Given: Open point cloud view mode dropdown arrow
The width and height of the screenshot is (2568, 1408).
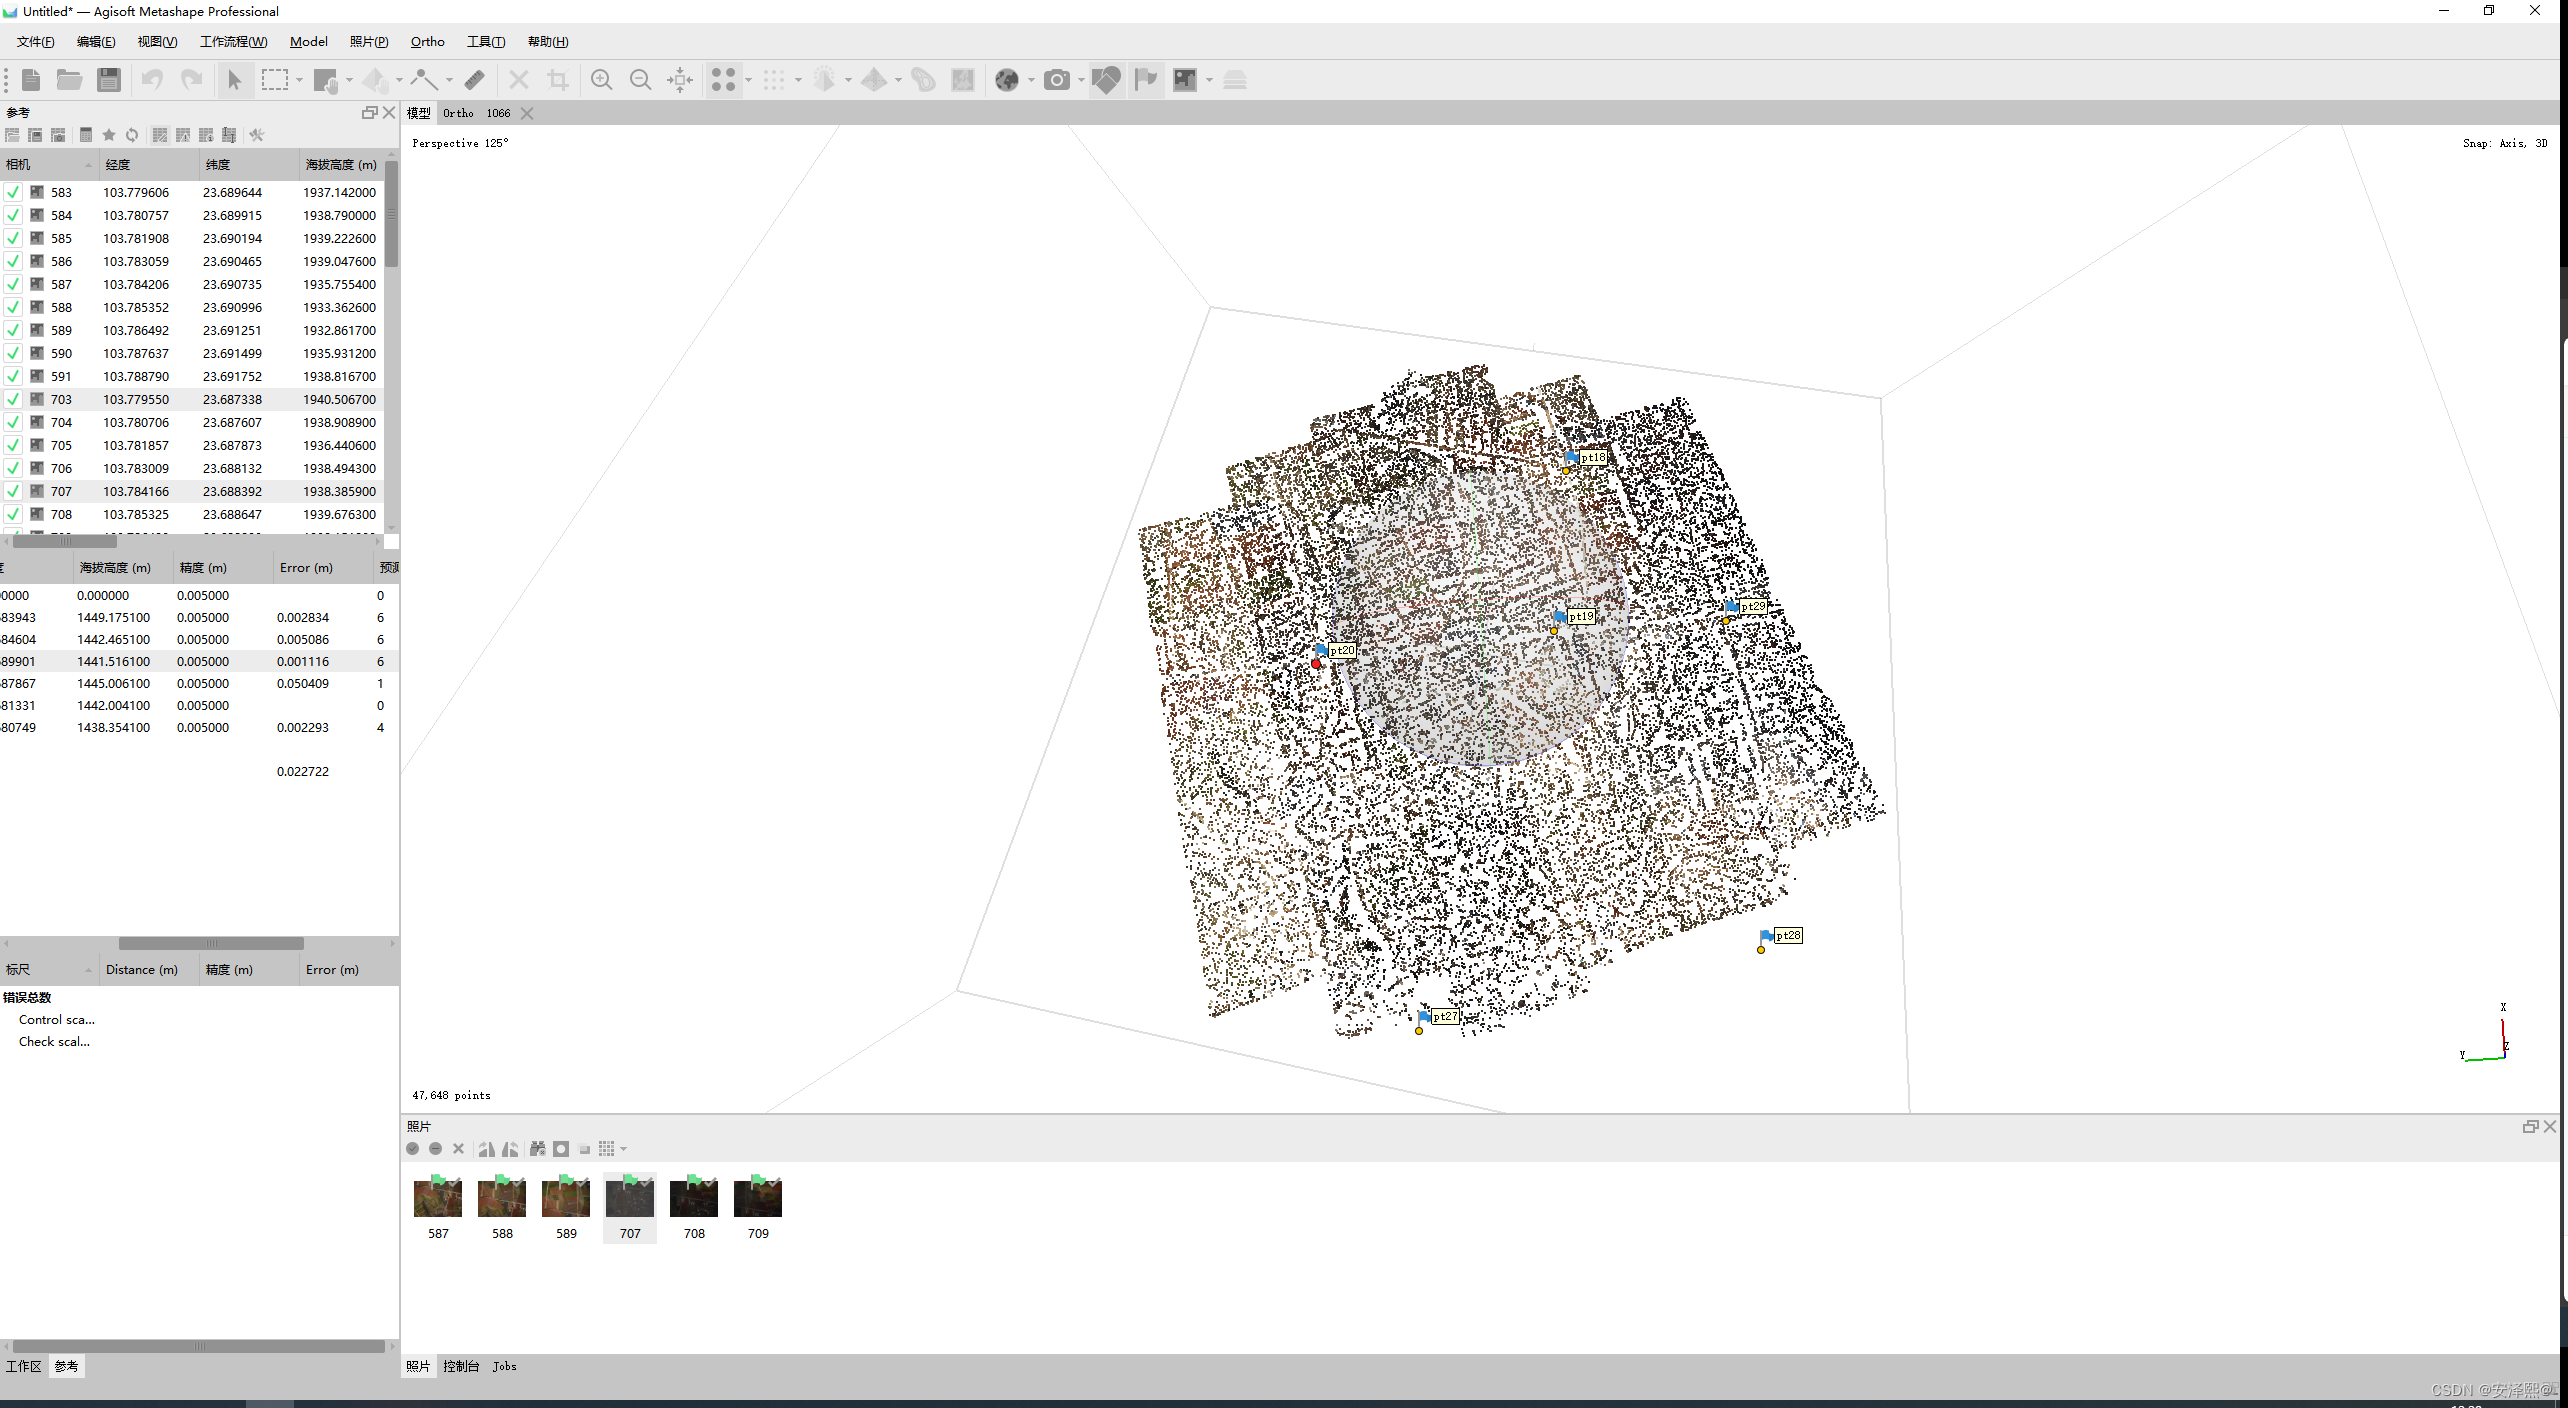Looking at the screenshot, I should pyautogui.click(x=749, y=80).
